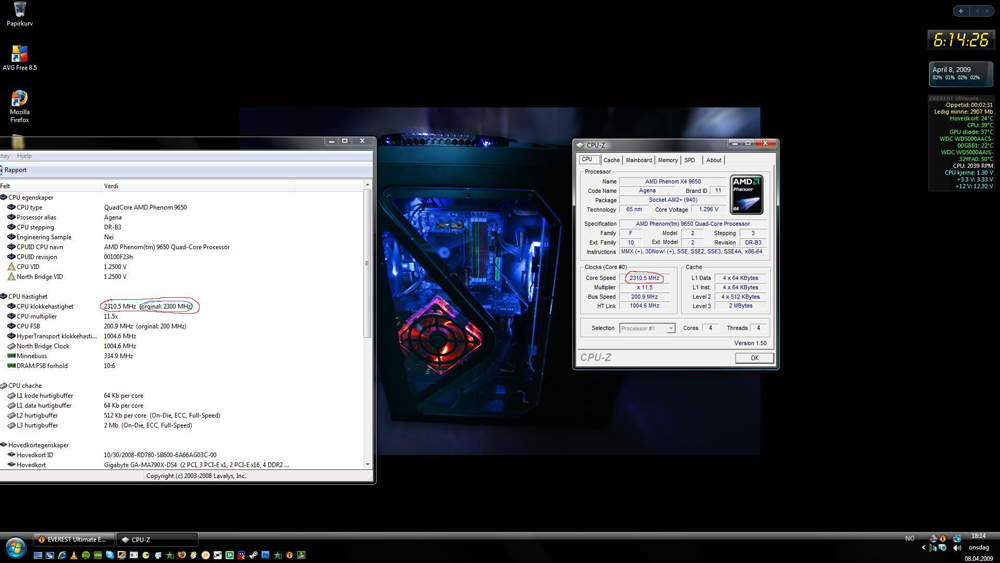Select the North Bridge Clock row

tap(182, 346)
